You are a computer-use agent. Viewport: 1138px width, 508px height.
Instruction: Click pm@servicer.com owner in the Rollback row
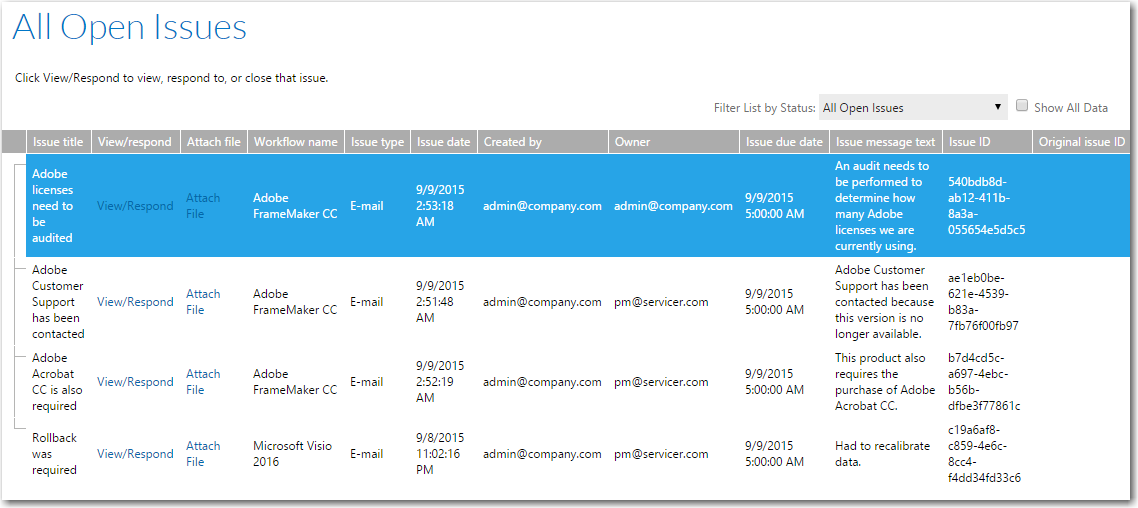[661, 454]
